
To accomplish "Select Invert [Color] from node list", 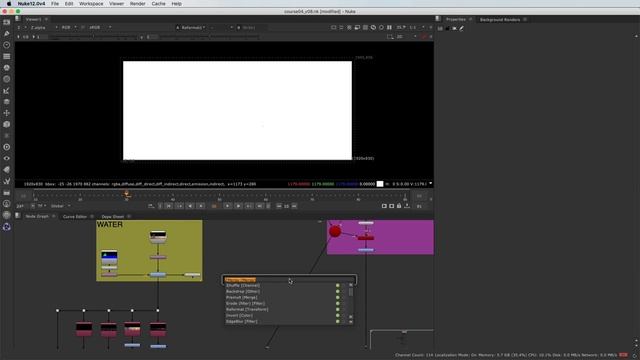I will click(239, 316).
